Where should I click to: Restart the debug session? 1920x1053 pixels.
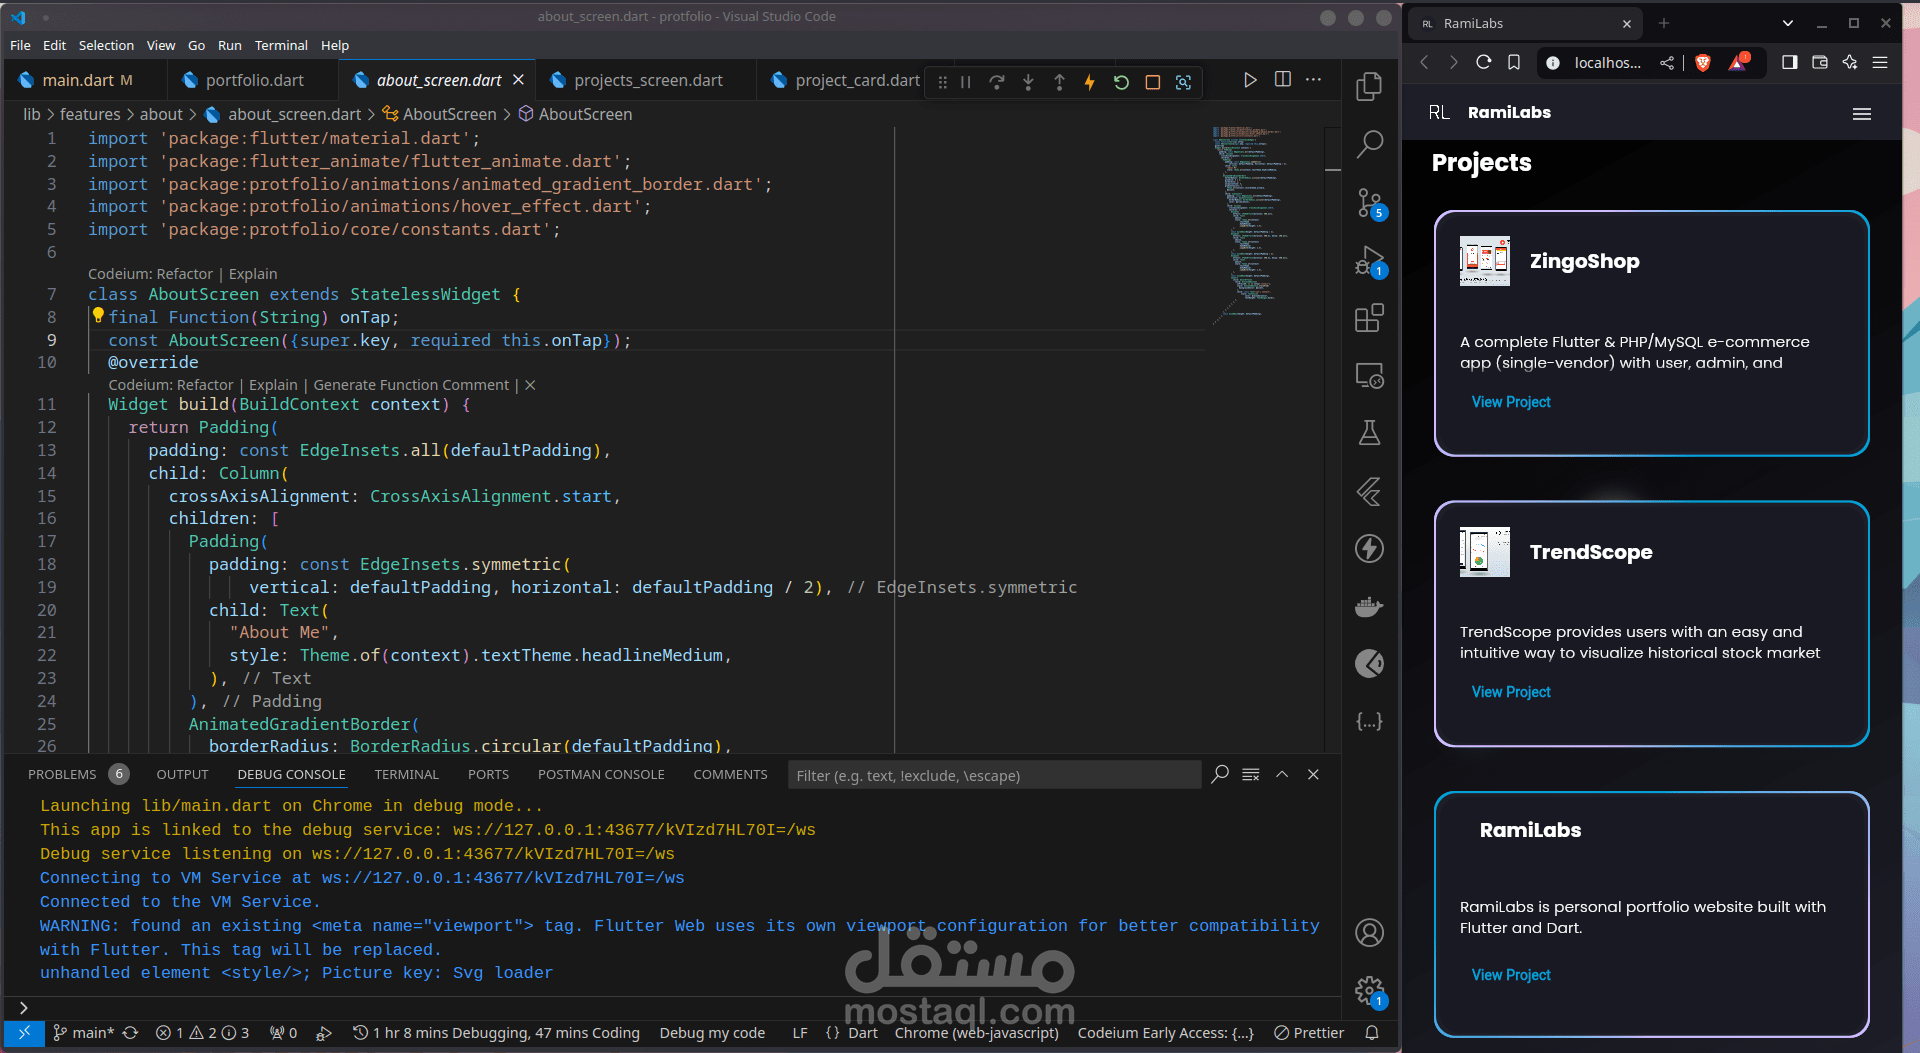[1121, 82]
